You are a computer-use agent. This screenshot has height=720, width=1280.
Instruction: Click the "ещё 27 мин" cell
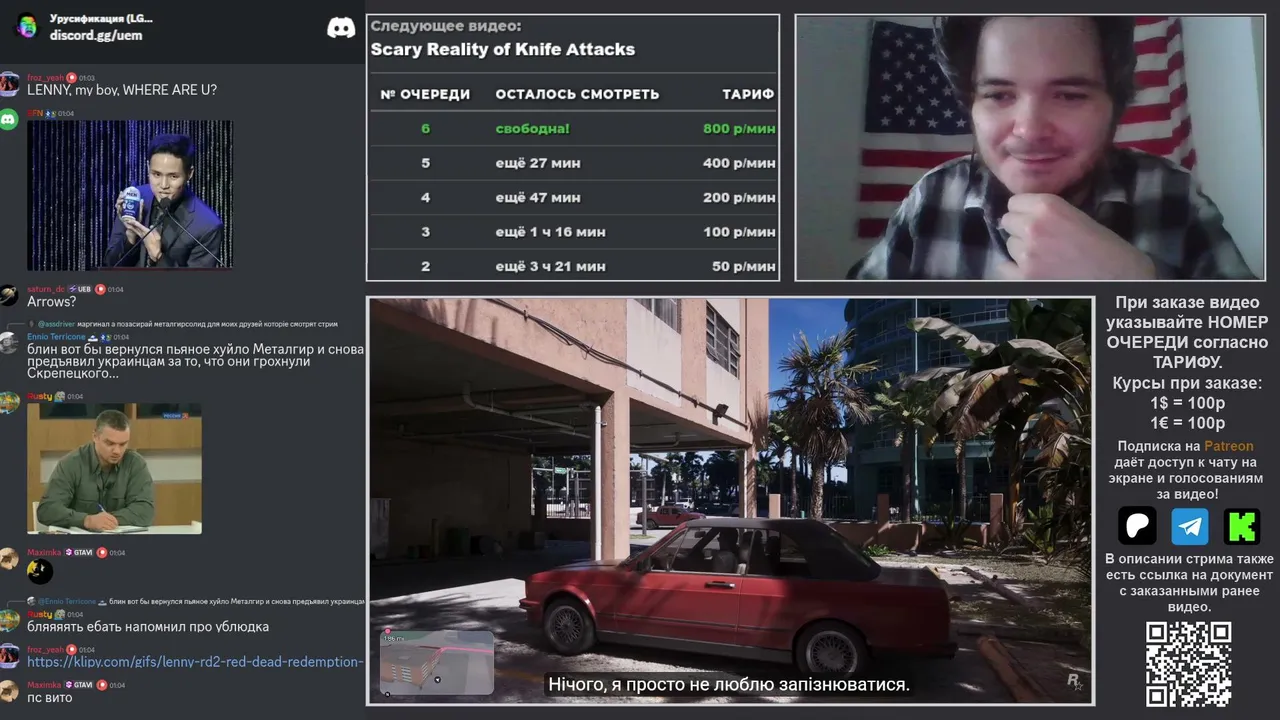pyautogui.click(x=538, y=163)
